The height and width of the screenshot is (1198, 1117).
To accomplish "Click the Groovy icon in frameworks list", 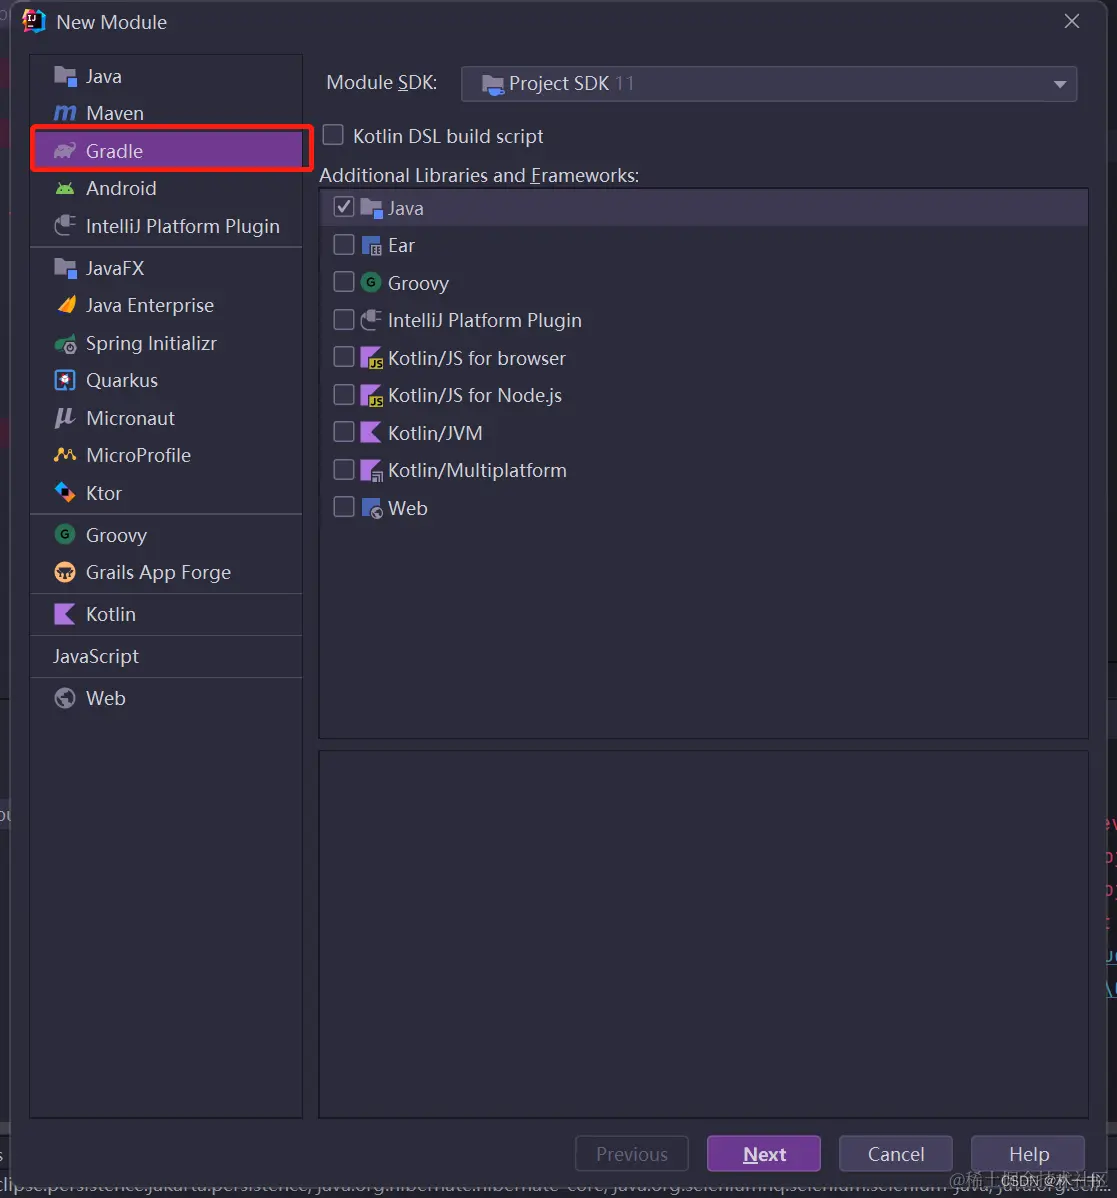I will coord(371,283).
